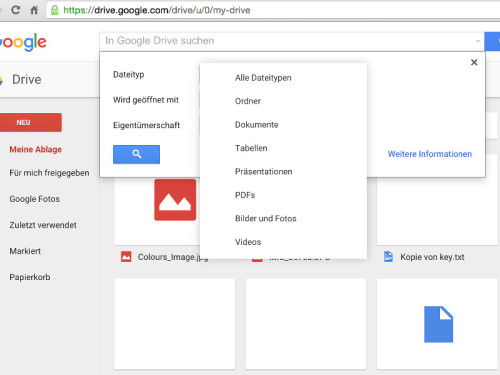The width and height of the screenshot is (500, 375).
Task: Show 'Zuletzt verwendet' files
Action: (x=43, y=225)
